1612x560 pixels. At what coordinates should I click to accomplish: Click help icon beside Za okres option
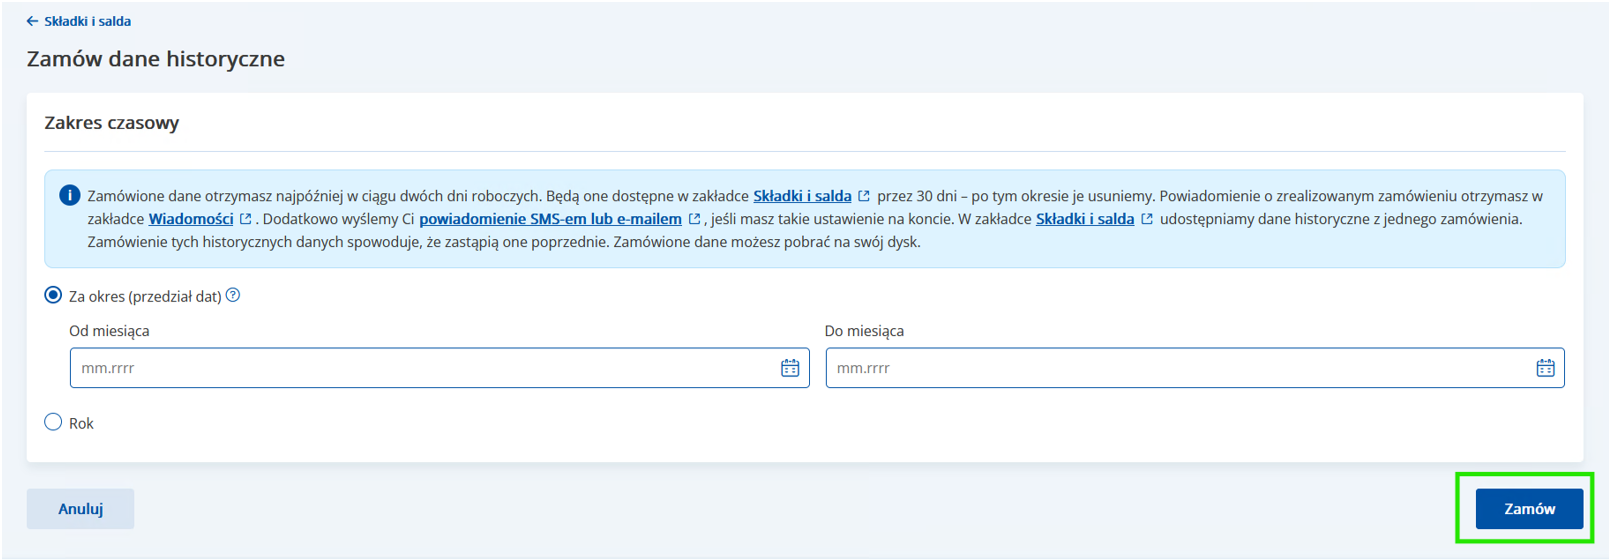pyautogui.click(x=233, y=295)
